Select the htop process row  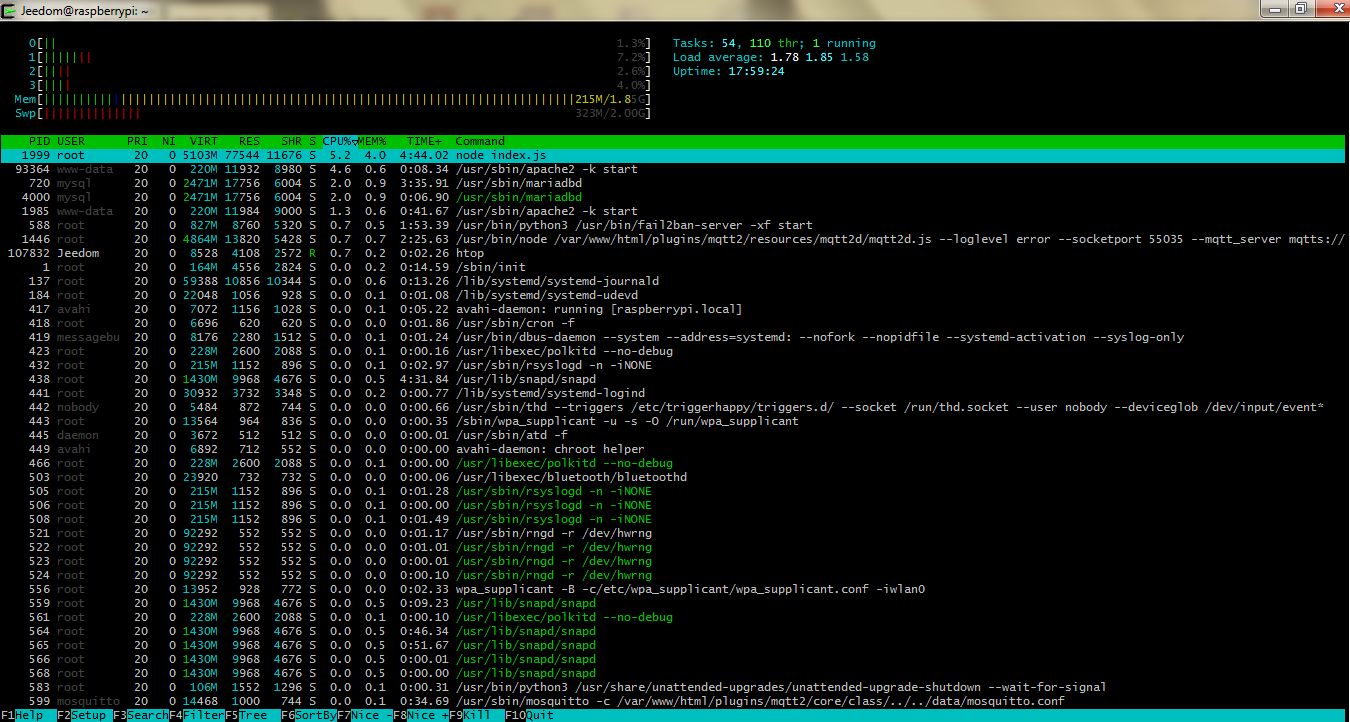(x=673, y=253)
